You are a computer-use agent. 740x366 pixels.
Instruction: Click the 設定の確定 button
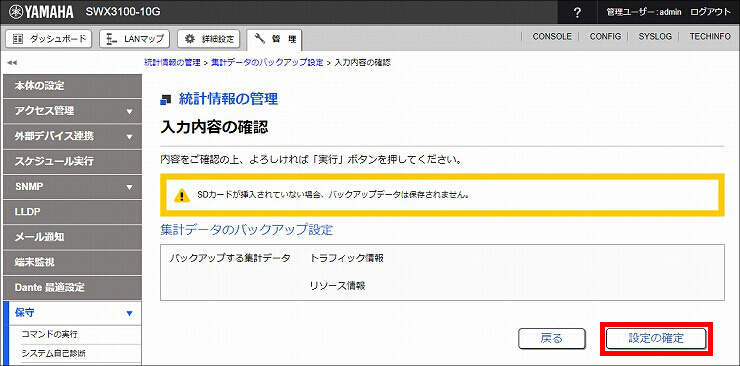(x=656, y=338)
